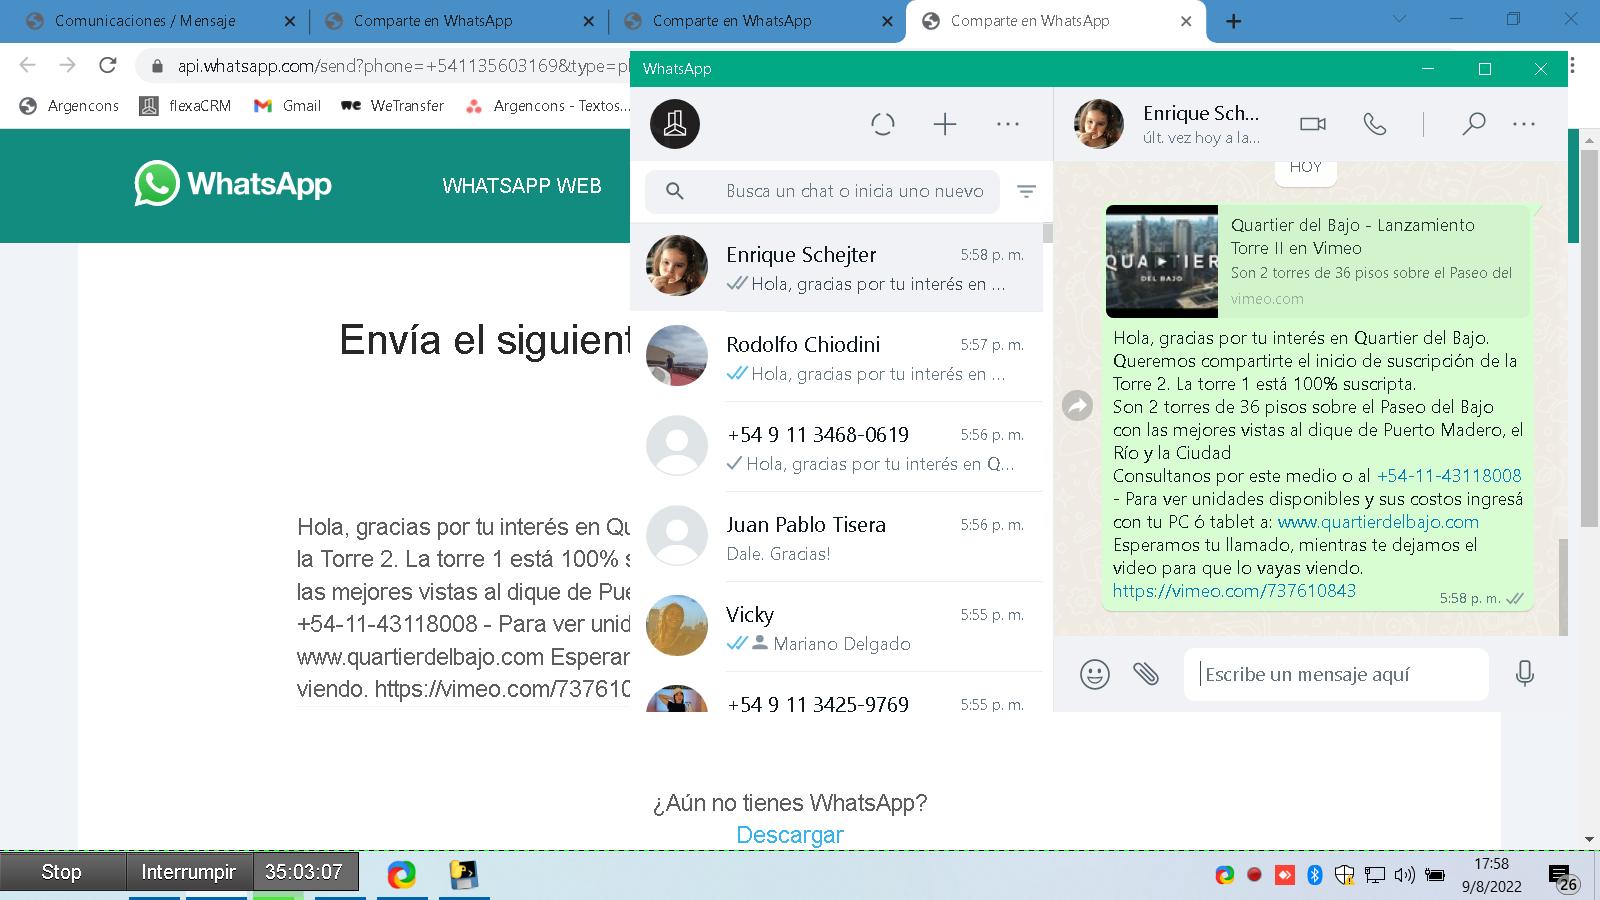This screenshot has width=1600, height=900.
Task: Click the conversation scrollbar
Action: (x=1561, y=586)
